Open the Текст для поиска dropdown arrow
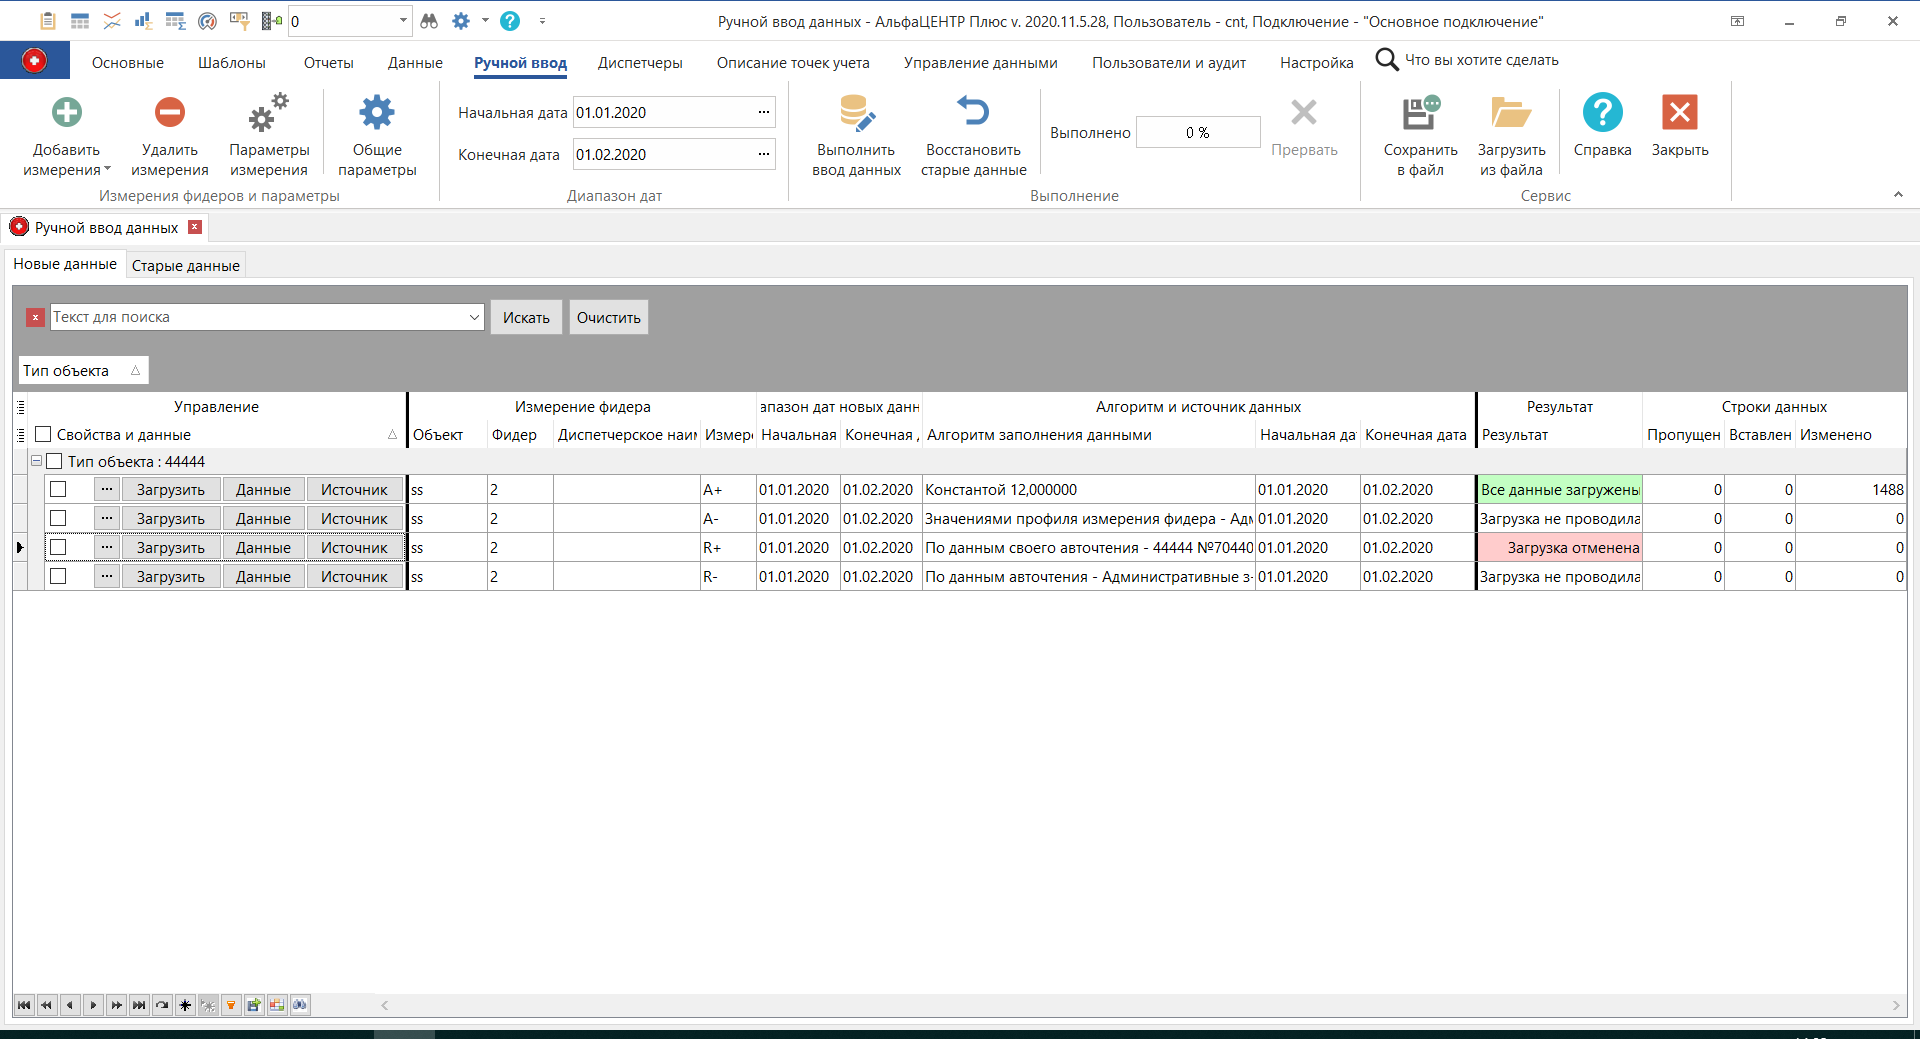Image resolution: width=1920 pixels, height=1039 pixels. [x=473, y=317]
